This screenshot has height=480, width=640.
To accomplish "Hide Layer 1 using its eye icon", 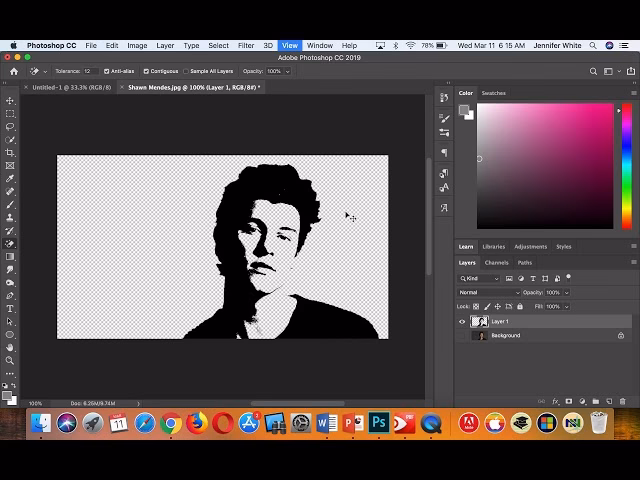I will pos(462,322).
